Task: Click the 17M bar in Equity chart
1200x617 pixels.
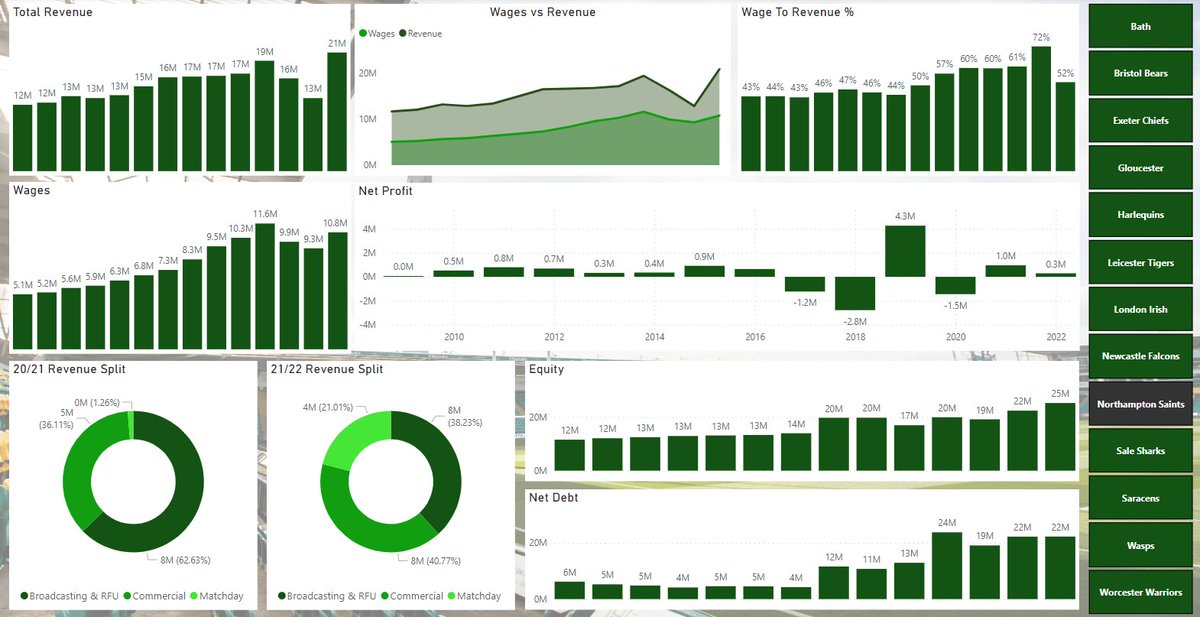Action: click(908, 448)
